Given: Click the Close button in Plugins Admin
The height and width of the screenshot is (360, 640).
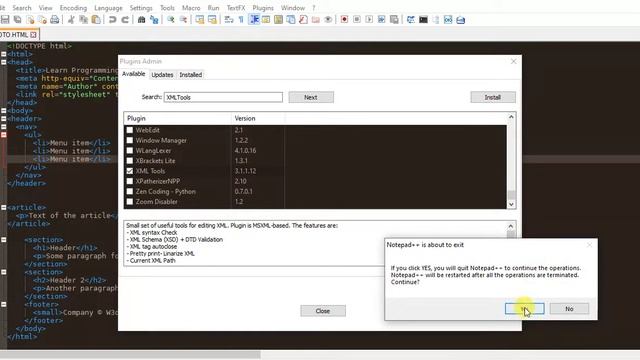Looking at the screenshot, I should [x=323, y=311].
